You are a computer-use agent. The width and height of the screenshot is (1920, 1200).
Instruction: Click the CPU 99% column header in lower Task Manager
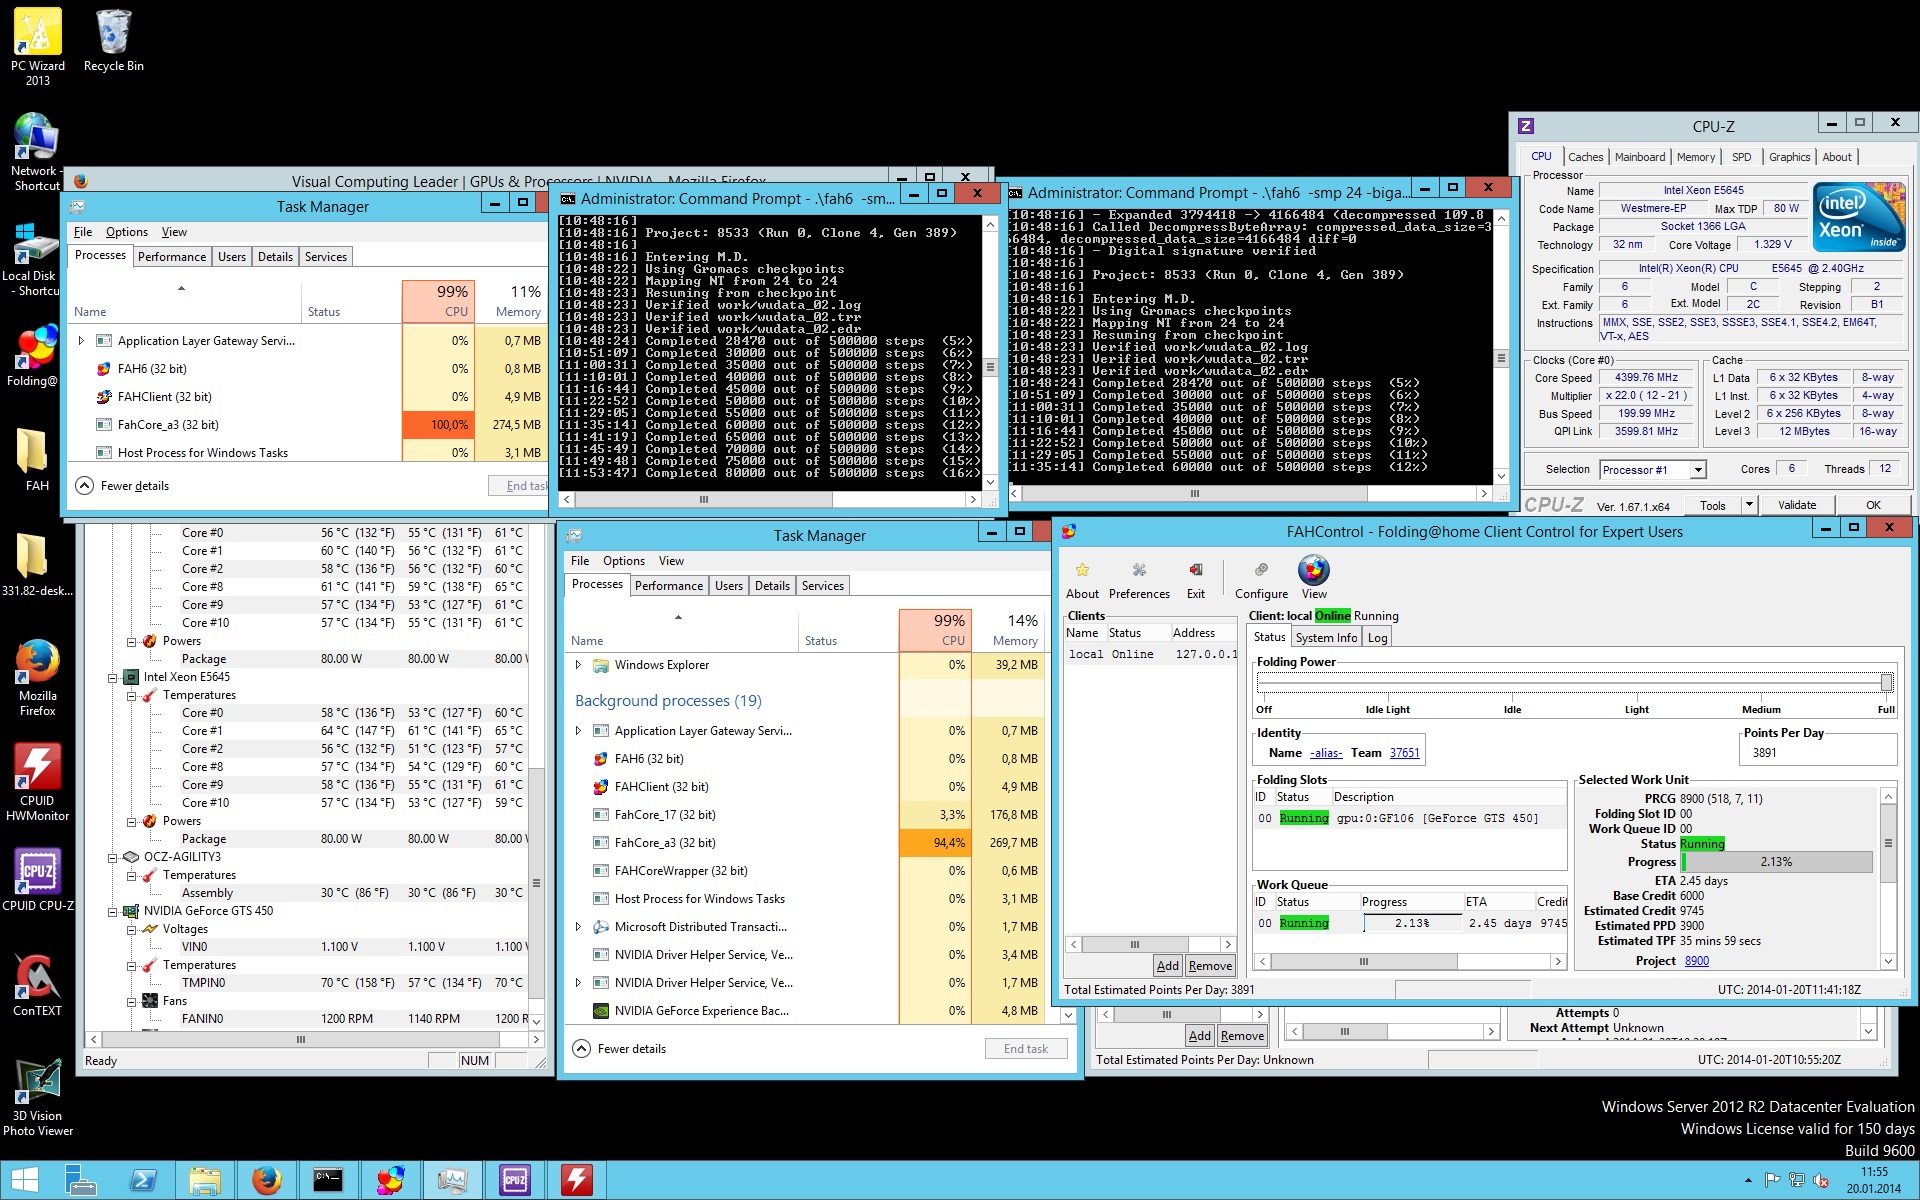point(935,630)
